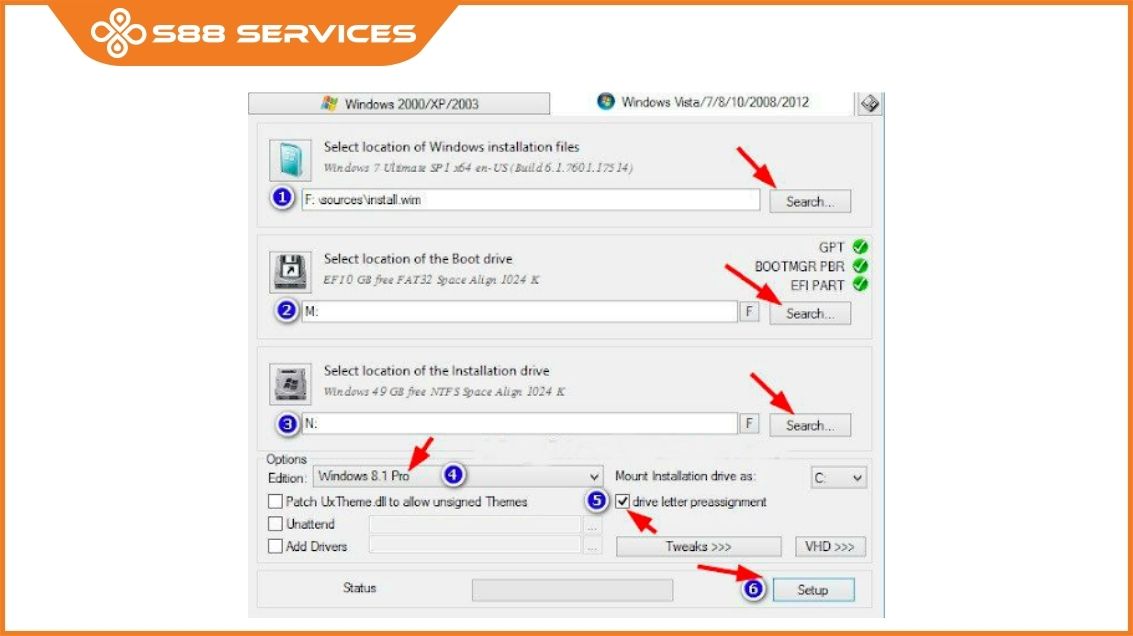
Task: Switch to the Windows 2000/XP/2003 tab
Action: click(399, 103)
